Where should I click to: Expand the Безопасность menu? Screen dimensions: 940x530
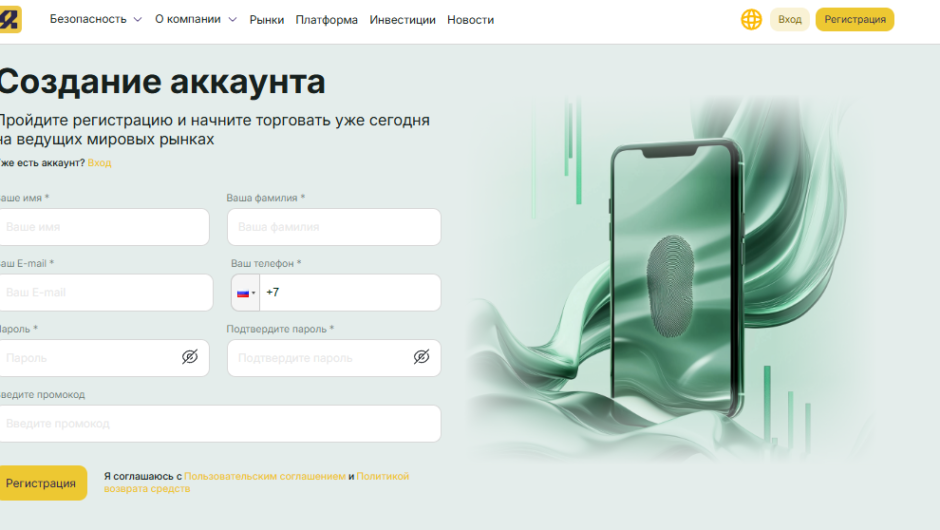coord(96,19)
